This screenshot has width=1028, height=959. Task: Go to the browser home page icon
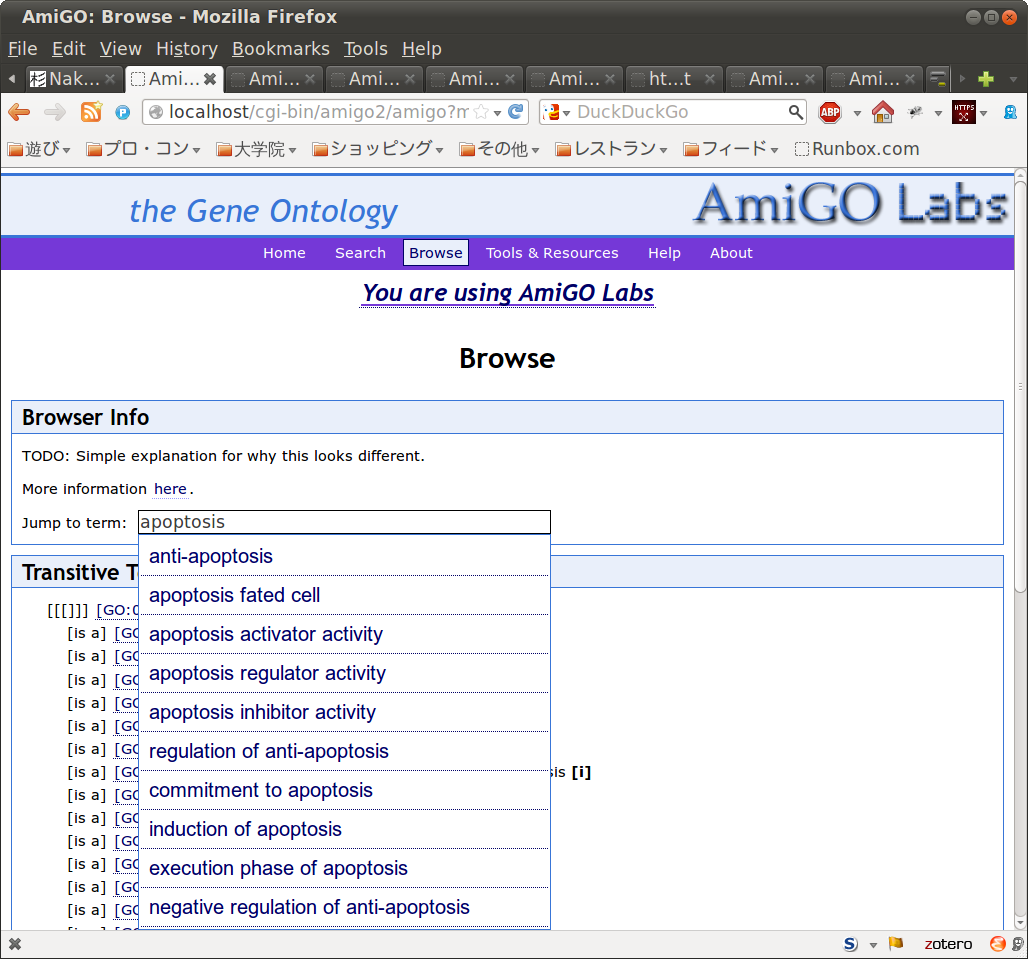click(882, 112)
